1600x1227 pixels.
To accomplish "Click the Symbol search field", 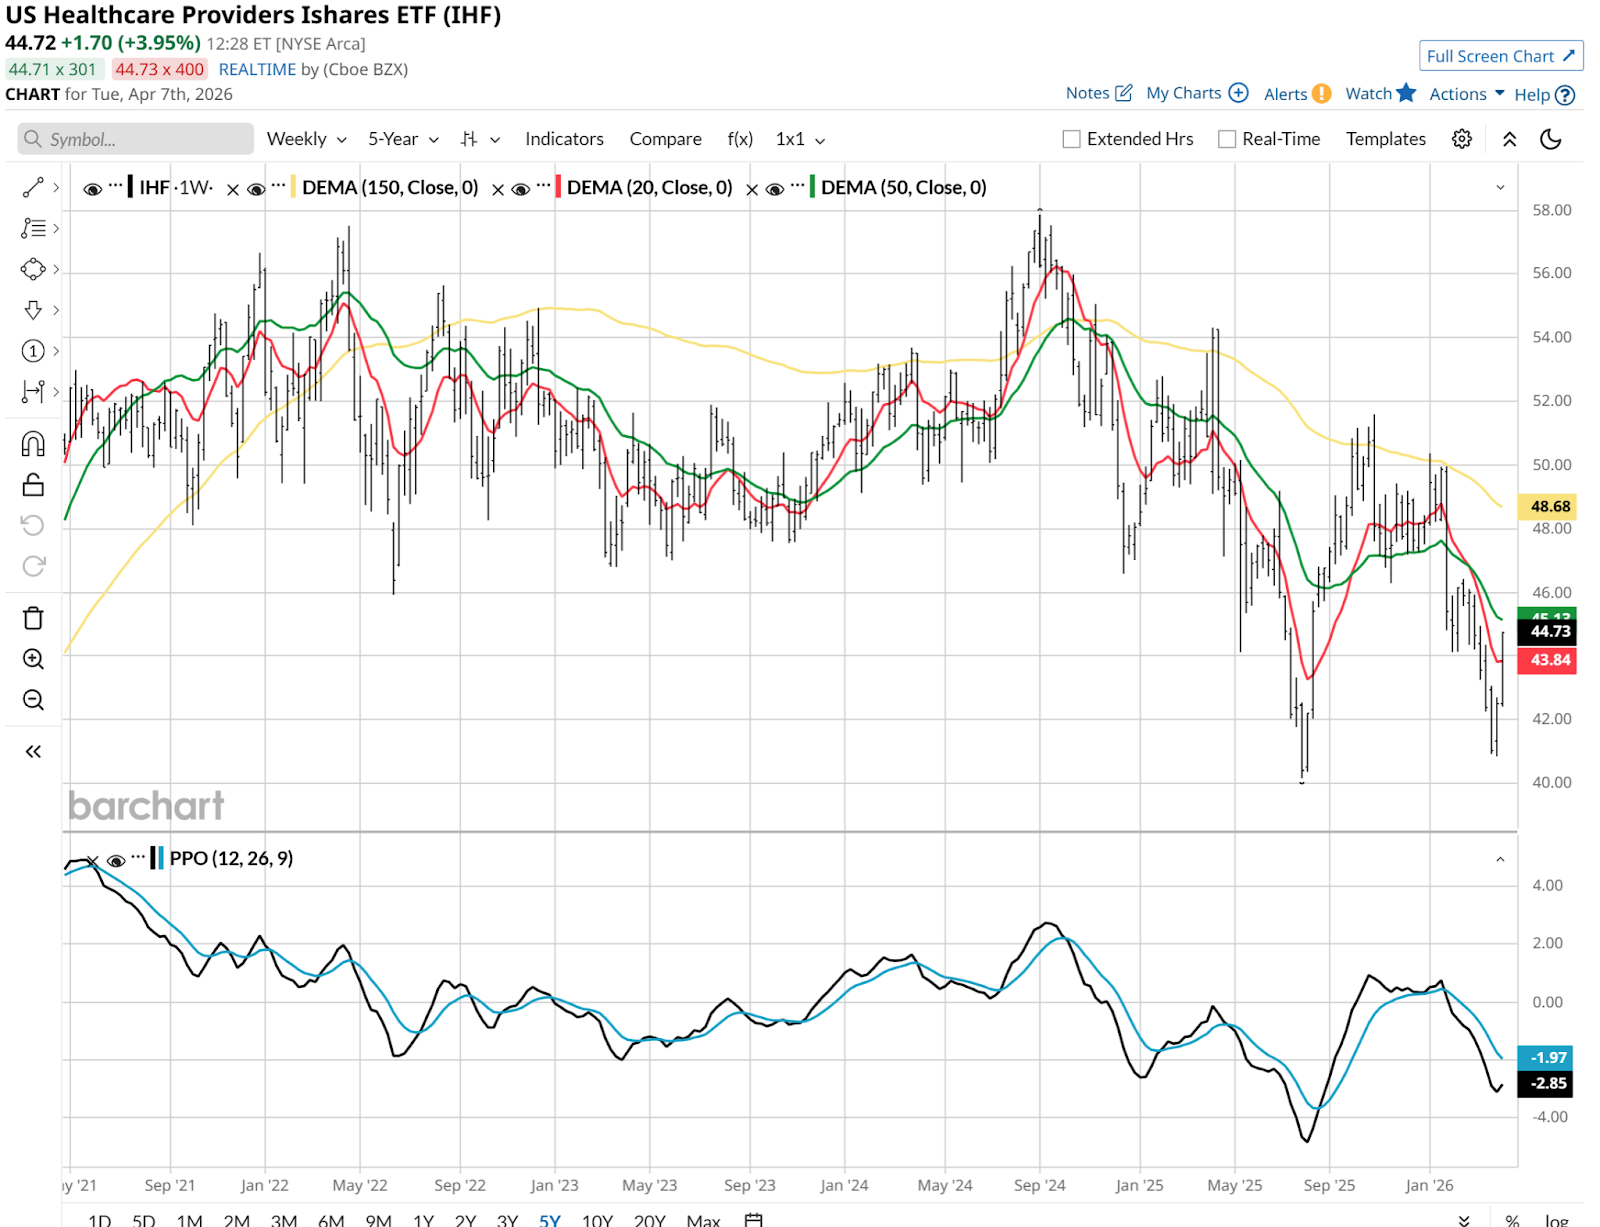I will point(136,139).
